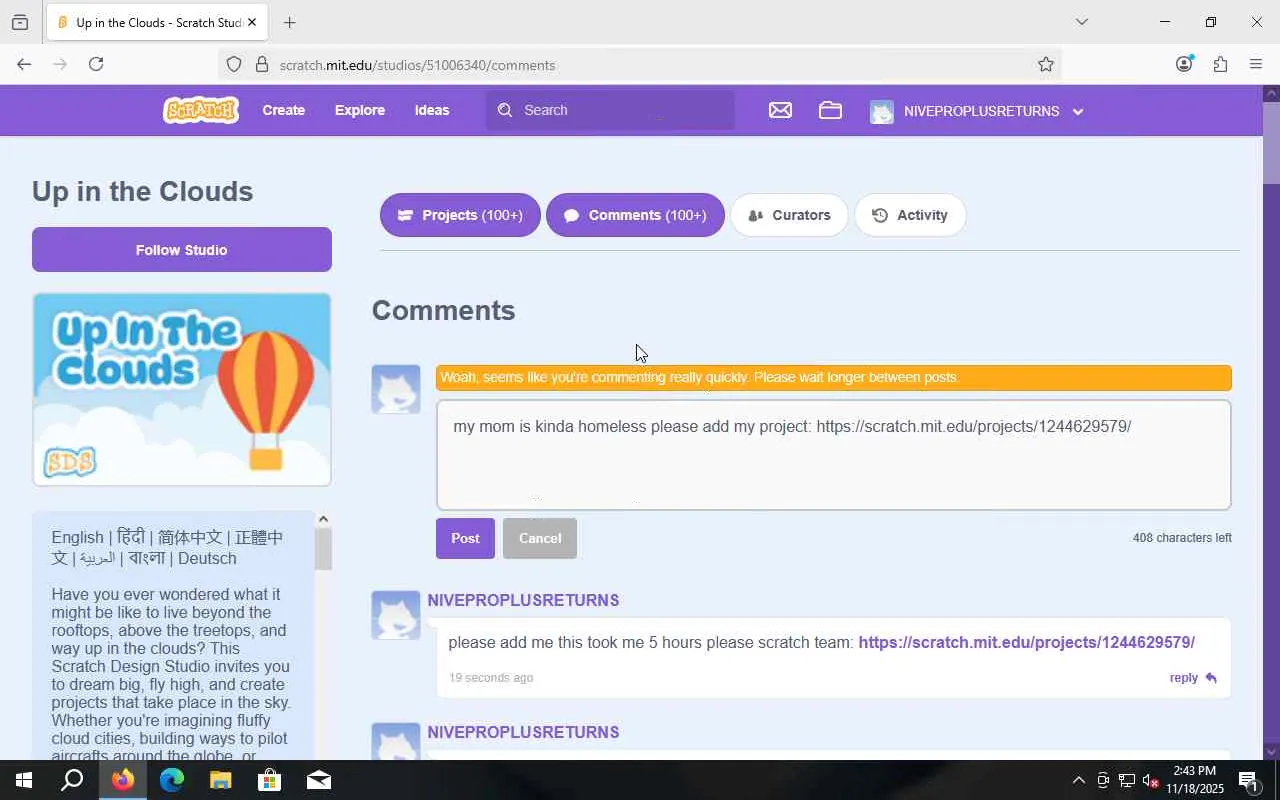The image size is (1280, 800).
Task: Go back to previous page
Action: (x=24, y=64)
